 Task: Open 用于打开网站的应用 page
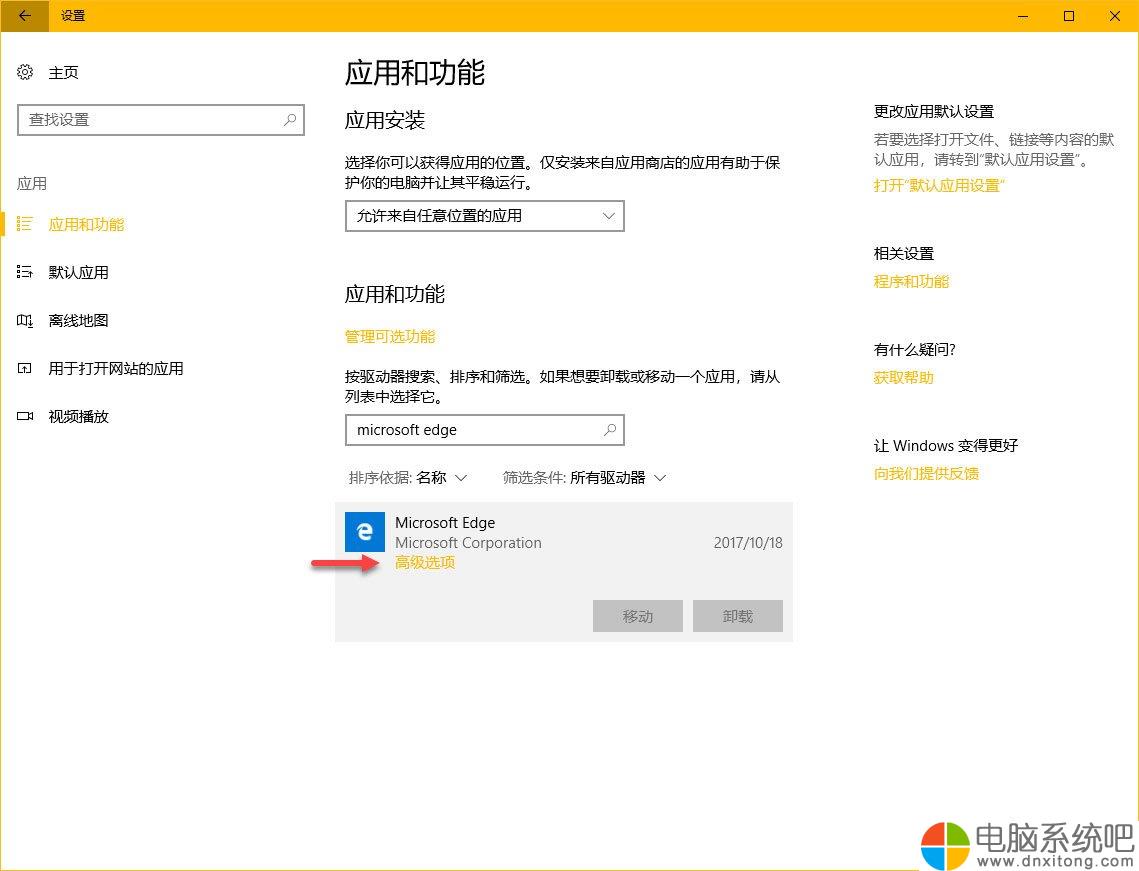pyautogui.click(x=115, y=368)
